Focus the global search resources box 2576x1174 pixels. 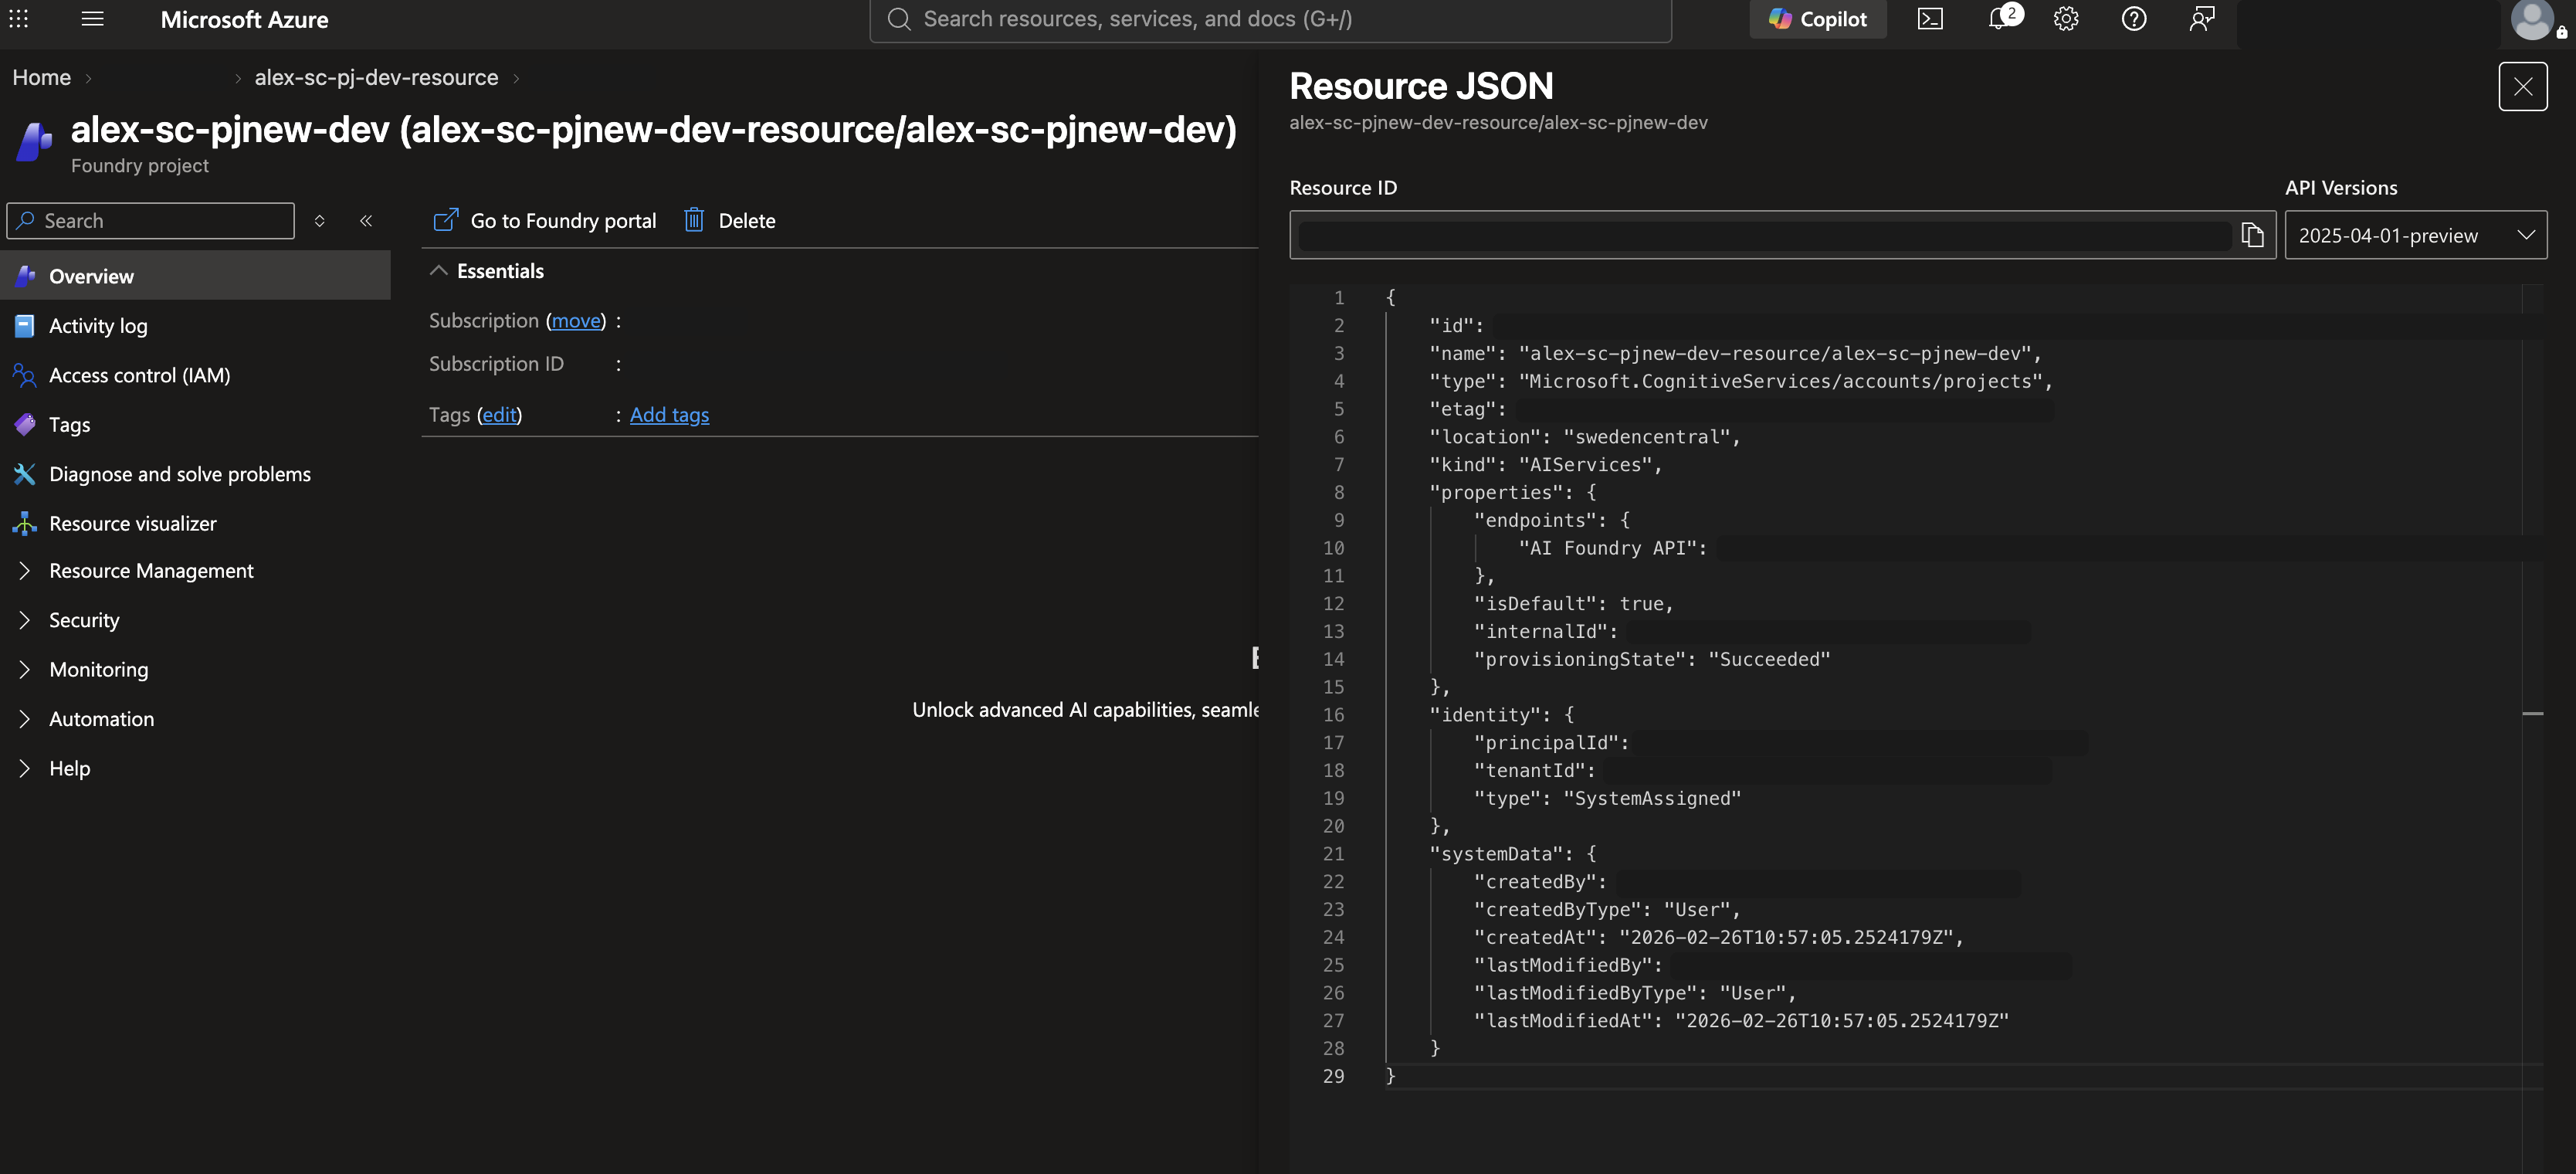[x=1270, y=19]
